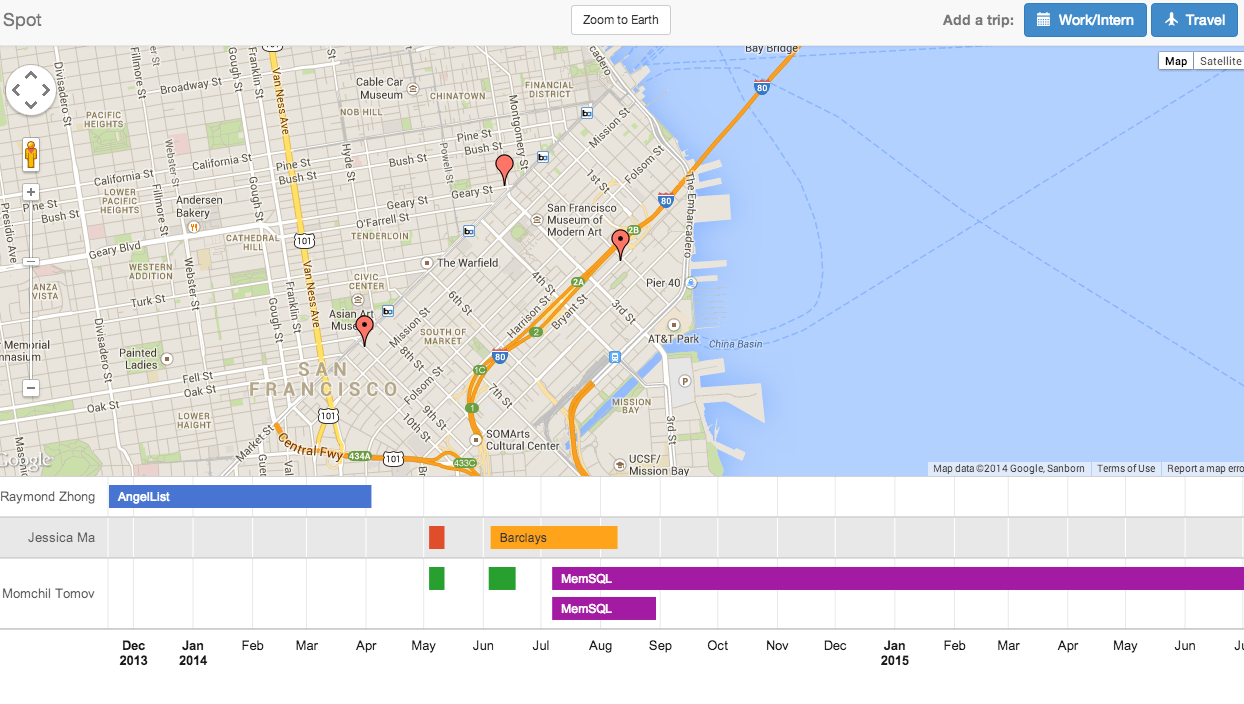Open the Google logo on the map
The image size is (1244, 704).
click(x=25, y=461)
